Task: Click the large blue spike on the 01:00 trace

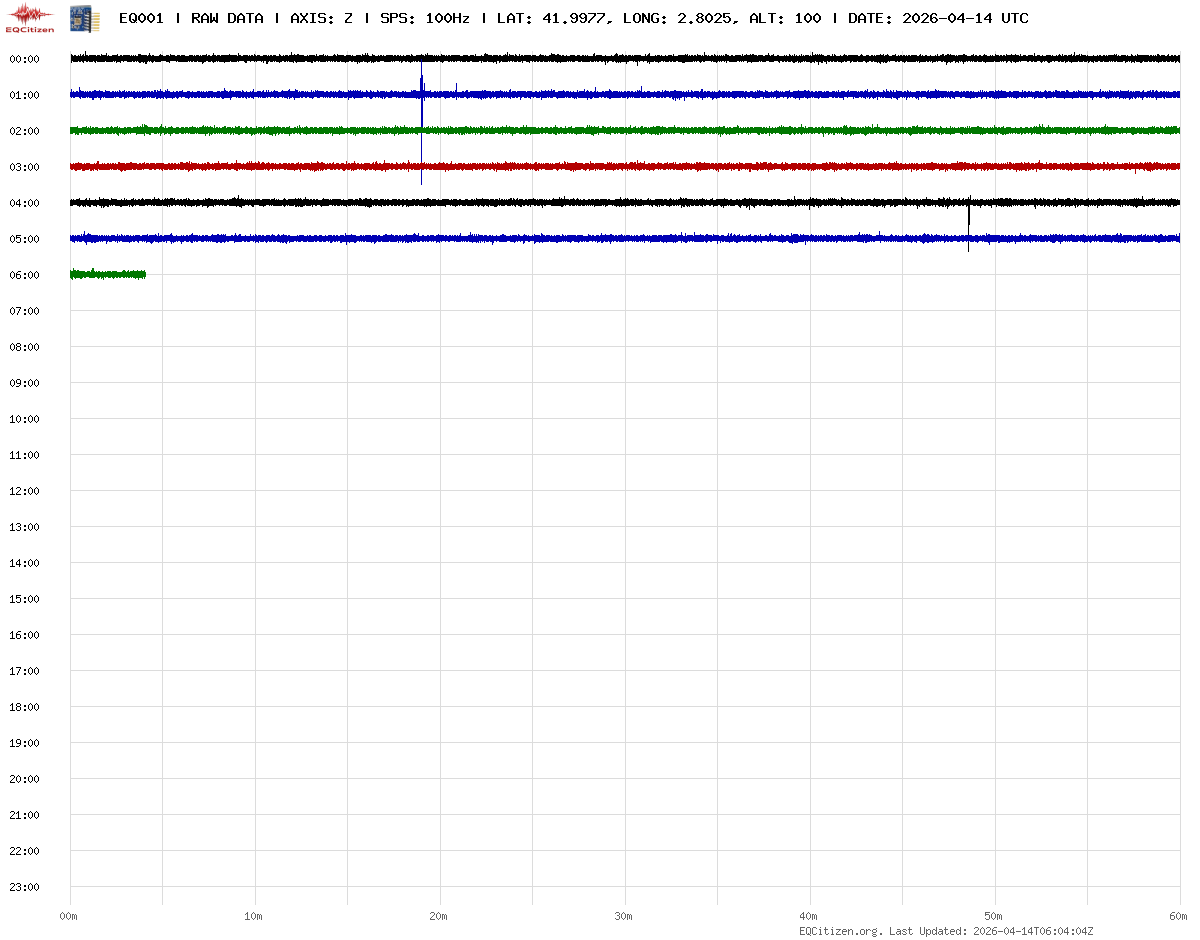Action: 422,90
